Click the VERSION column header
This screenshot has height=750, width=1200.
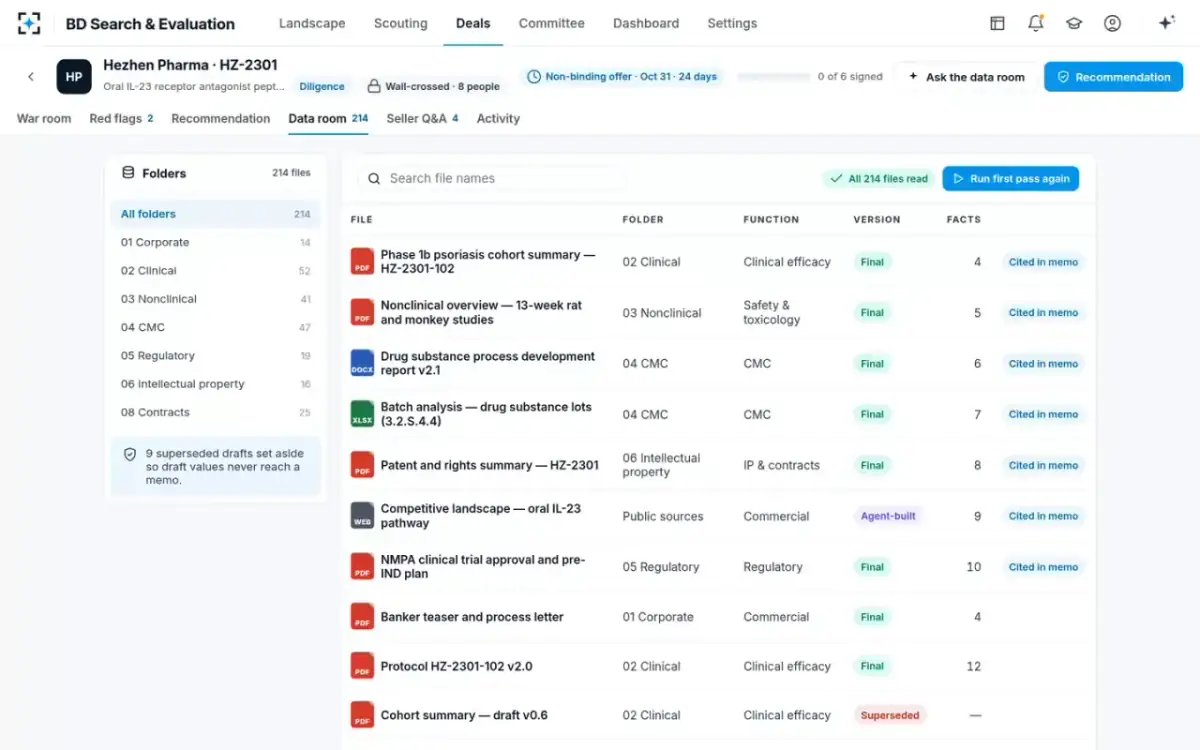(x=877, y=219)
